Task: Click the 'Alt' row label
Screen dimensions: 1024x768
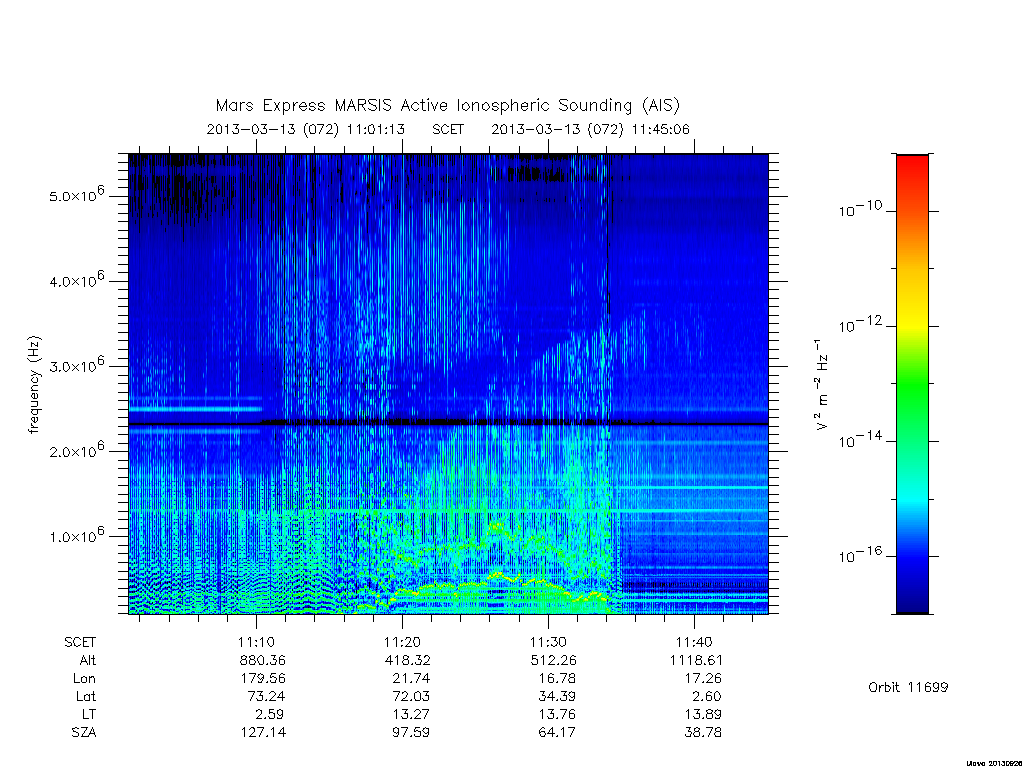Action: (x=88, y=660)
